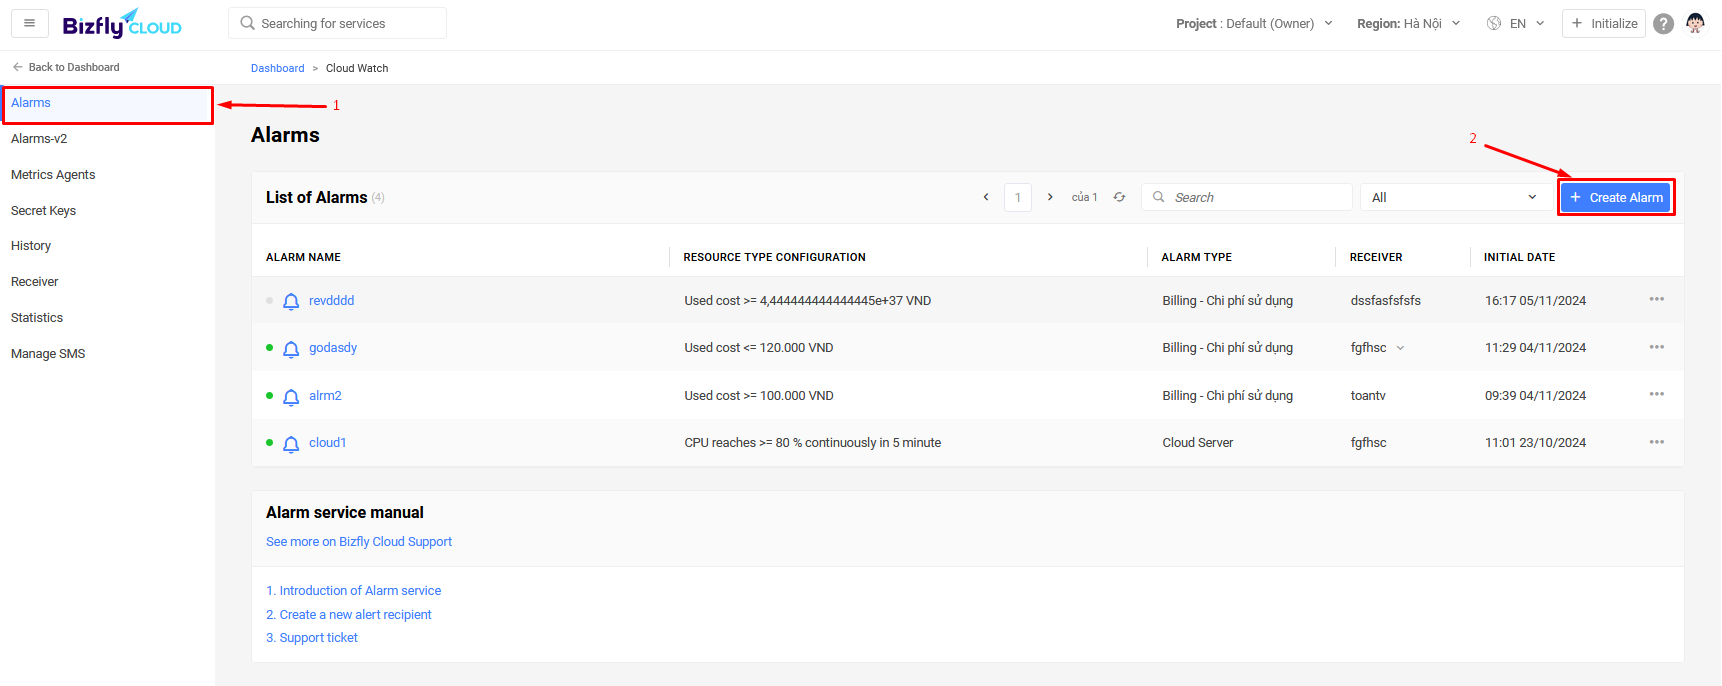Click the bell icon for cloud1

click(x=291, y=444)
